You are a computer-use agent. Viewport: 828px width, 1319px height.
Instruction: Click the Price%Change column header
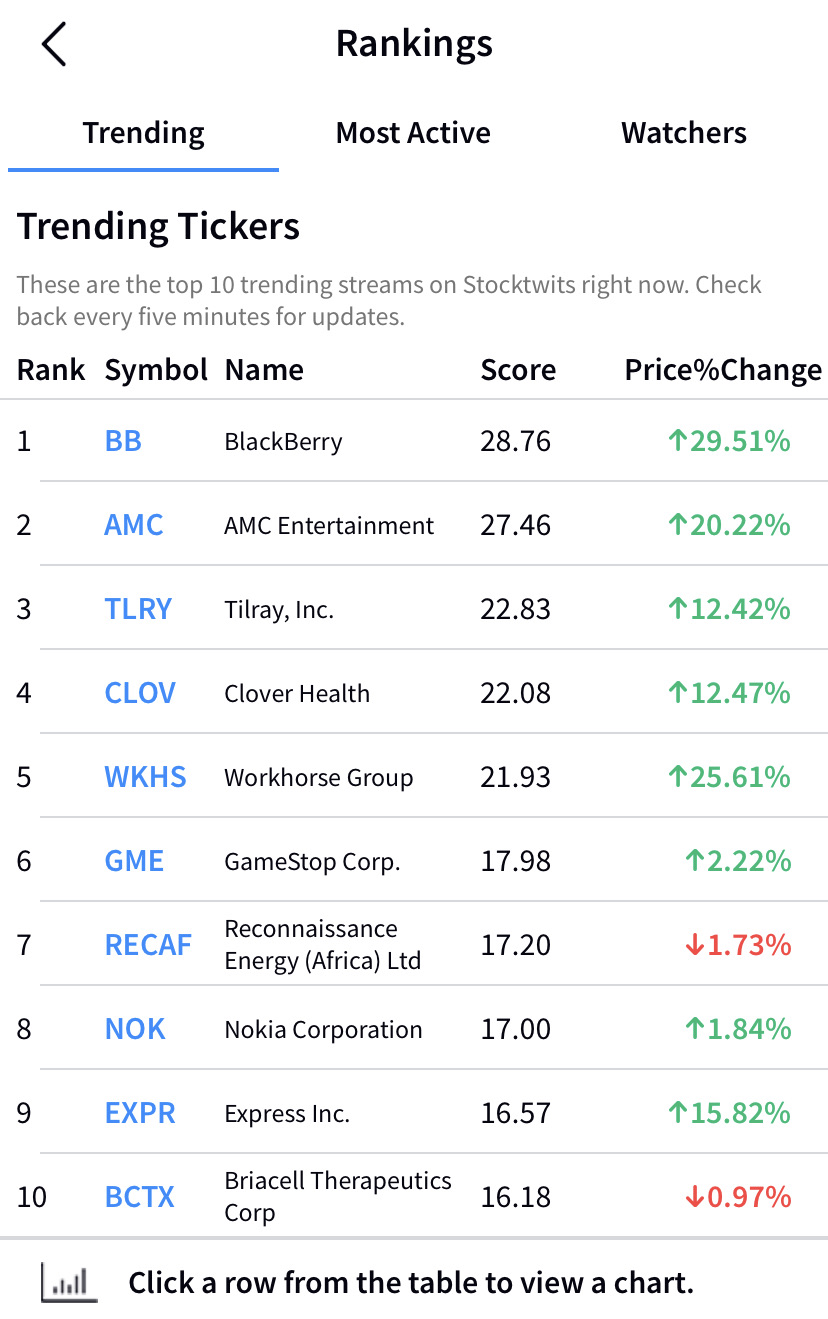coord(723,370)
